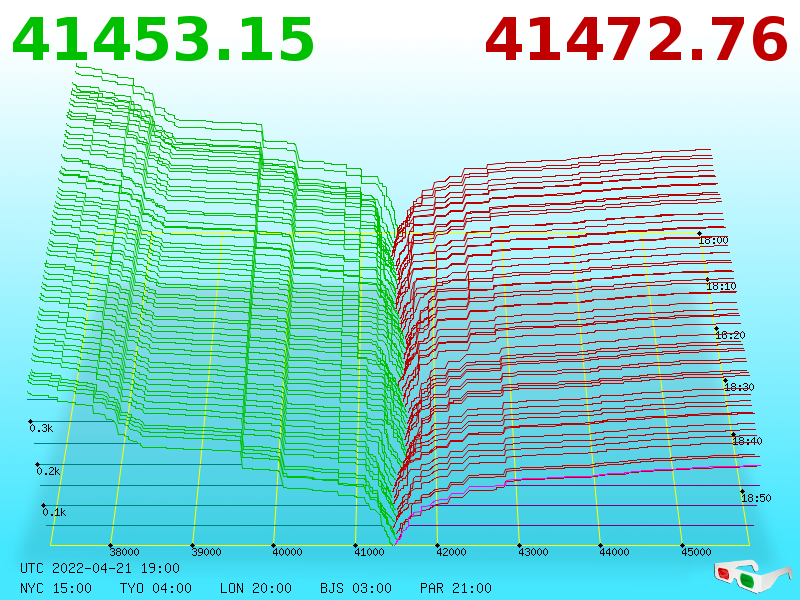Screen dimensions: 800x600
Task: Click the 0.1k depth axis label
Action: click(55, 512)
